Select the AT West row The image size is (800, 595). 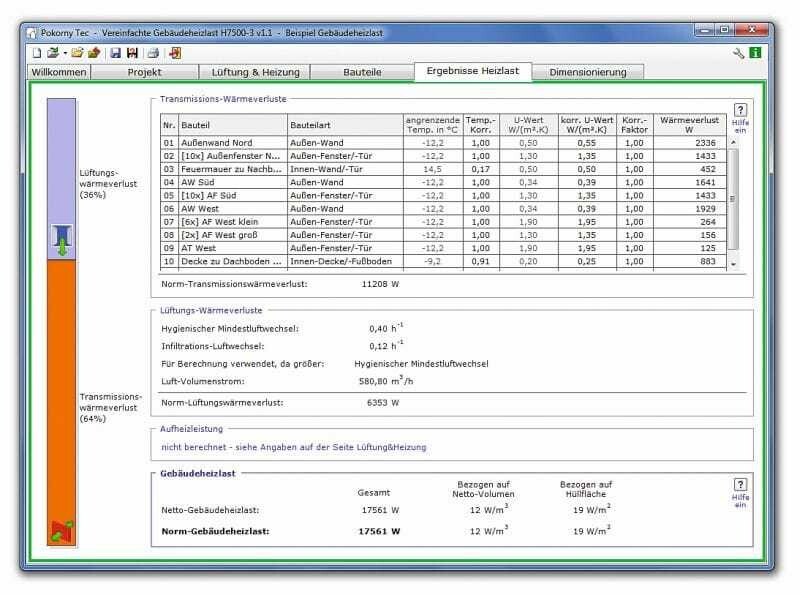click(443, 249)
